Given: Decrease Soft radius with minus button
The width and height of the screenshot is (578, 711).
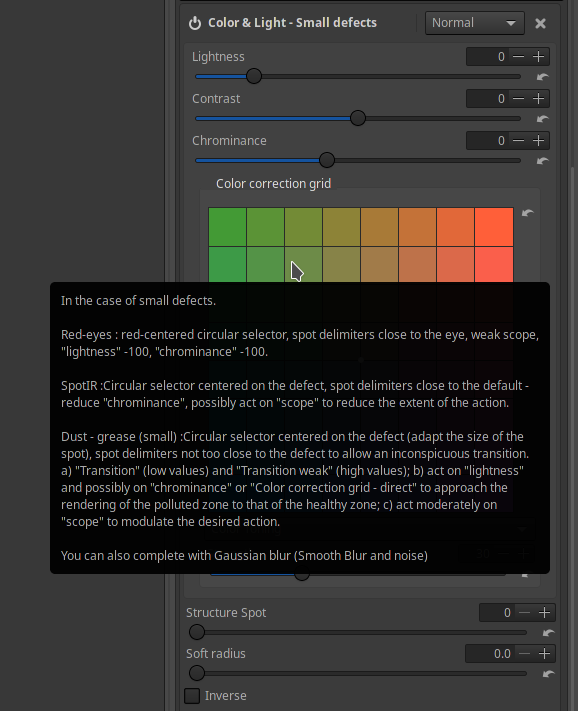Looking at the screenshot, I should click(524, 654).
